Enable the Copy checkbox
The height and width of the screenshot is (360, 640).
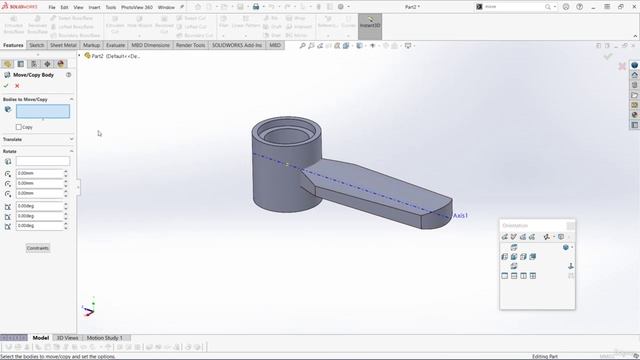(x=19, y=127)
